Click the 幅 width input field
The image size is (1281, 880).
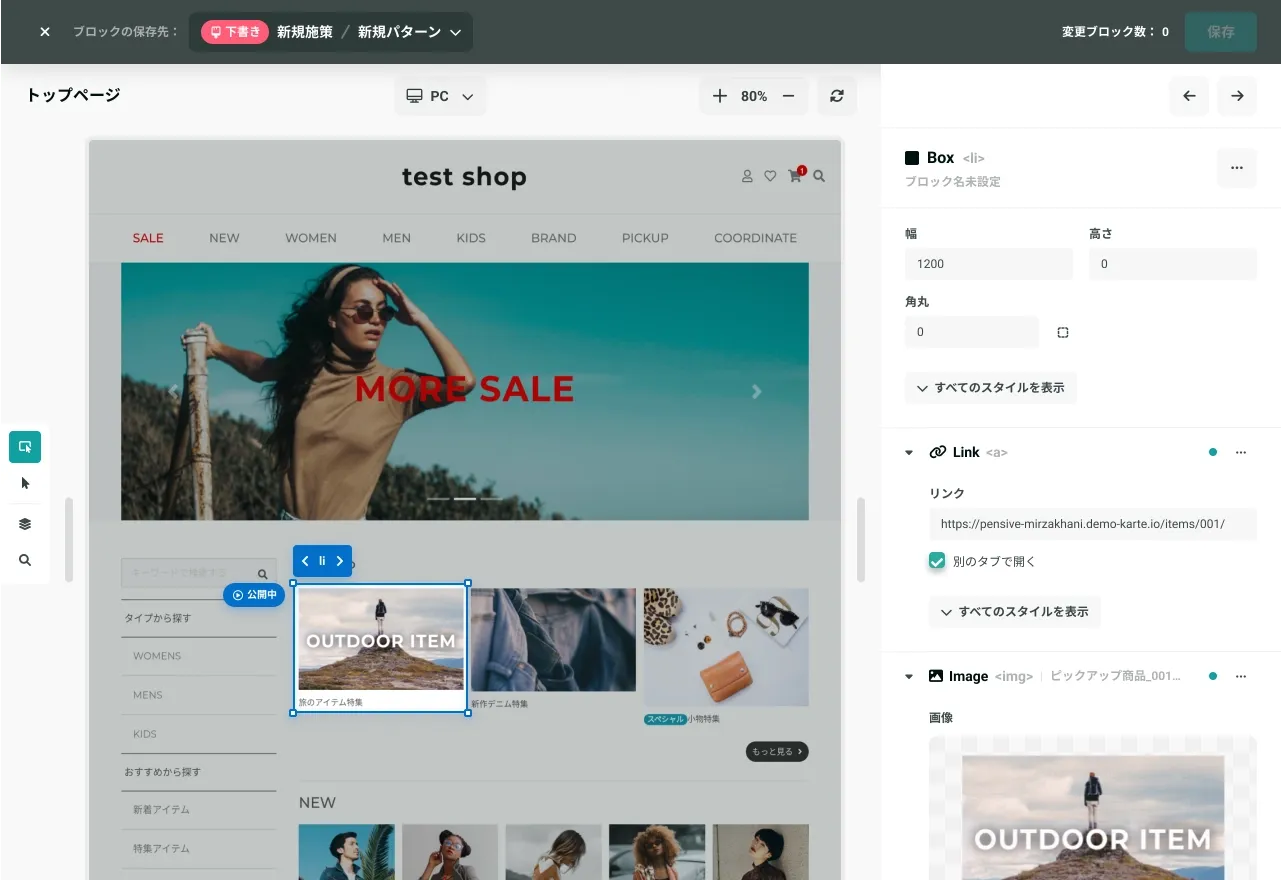point(988,264)
